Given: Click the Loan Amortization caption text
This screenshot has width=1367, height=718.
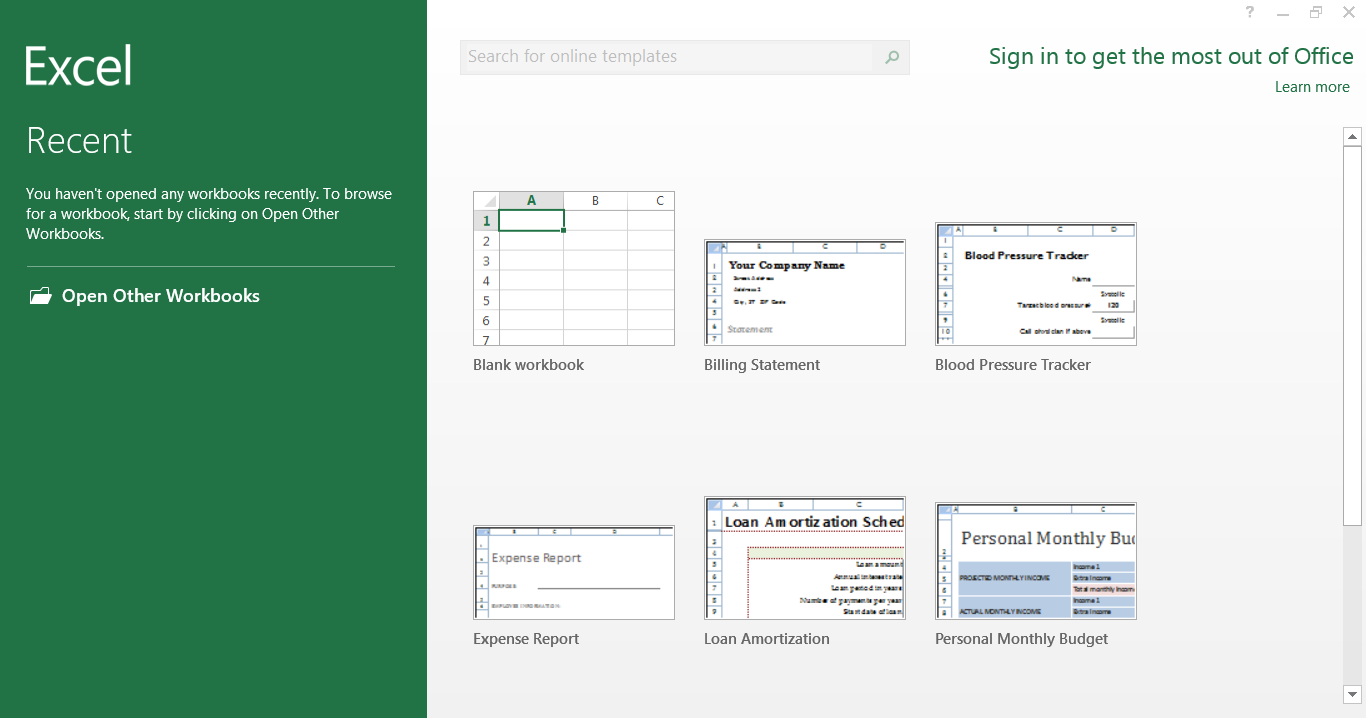Looking at the screenshot, I should pyautogui.click(x=767, y=639).
